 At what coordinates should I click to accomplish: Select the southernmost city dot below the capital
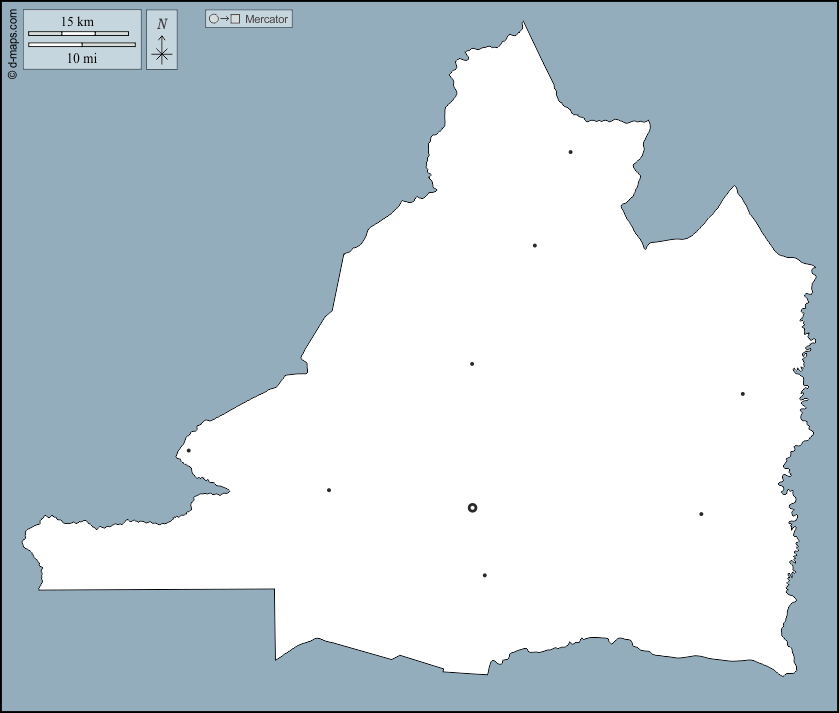point(485,575)
